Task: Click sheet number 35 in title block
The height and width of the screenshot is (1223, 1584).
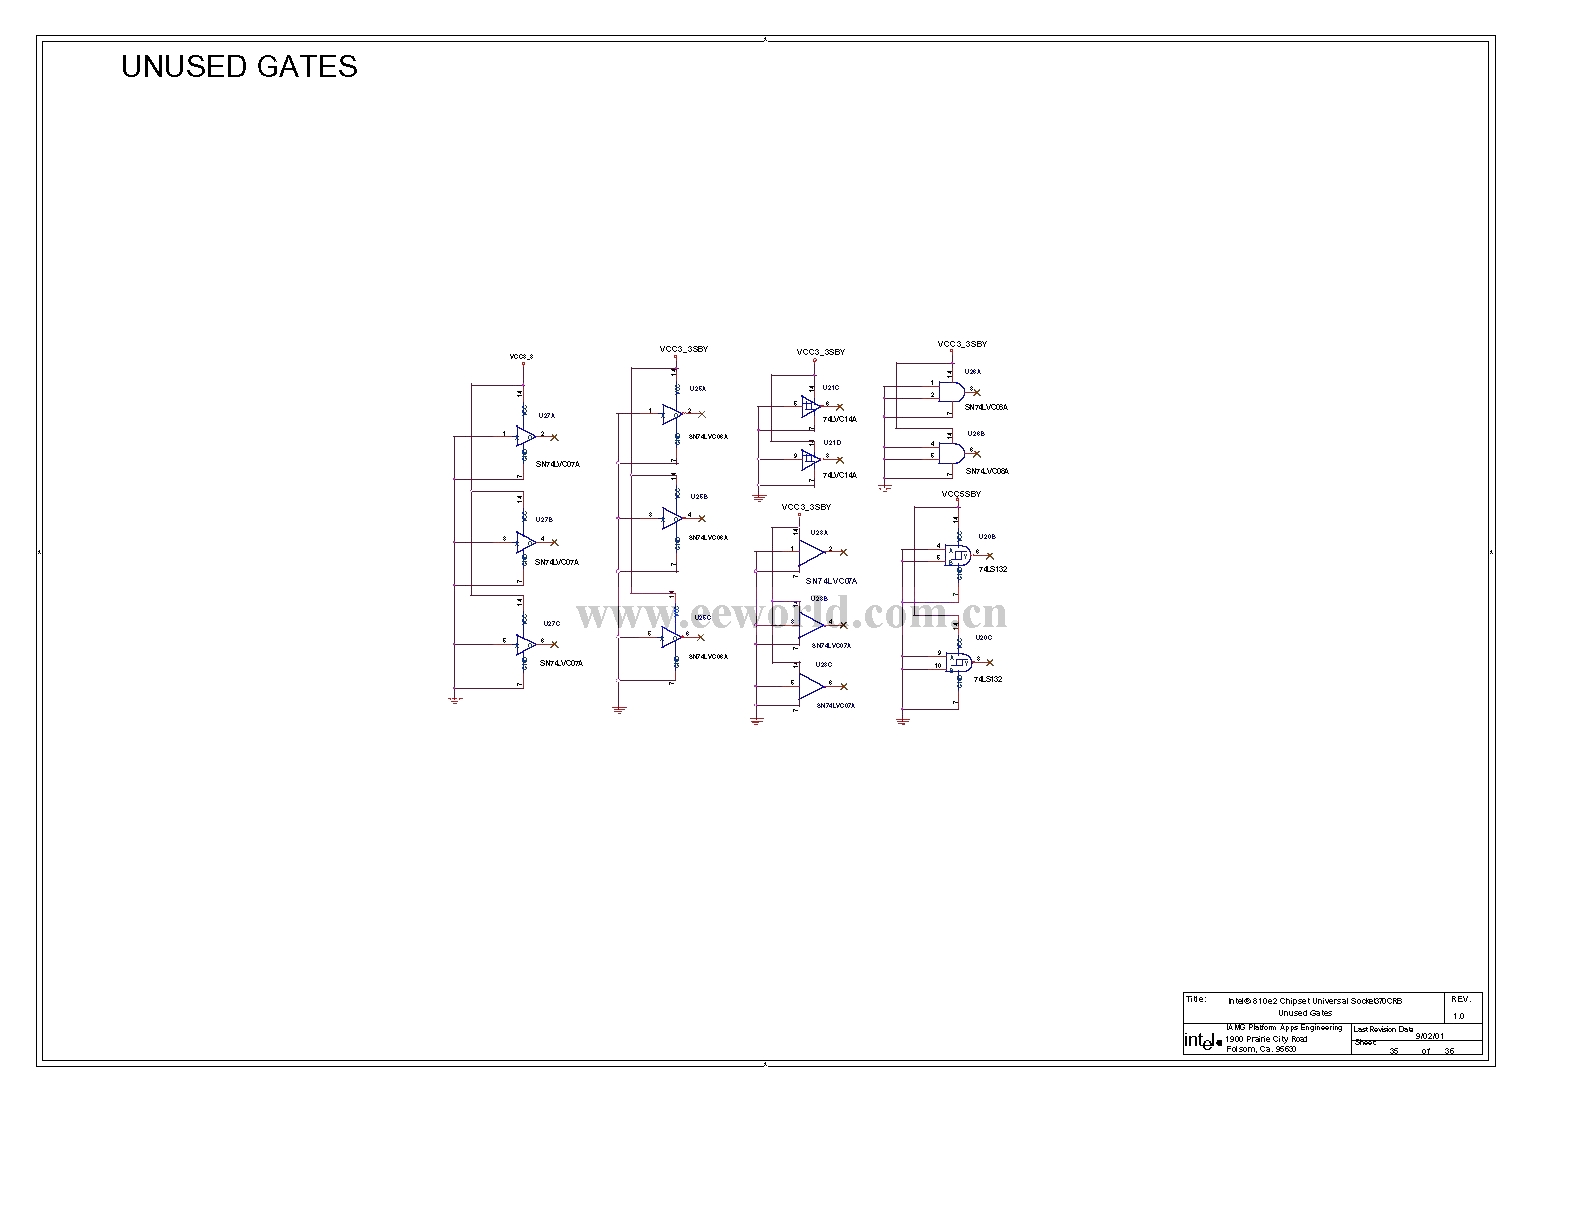Action: point(1393,1051)
